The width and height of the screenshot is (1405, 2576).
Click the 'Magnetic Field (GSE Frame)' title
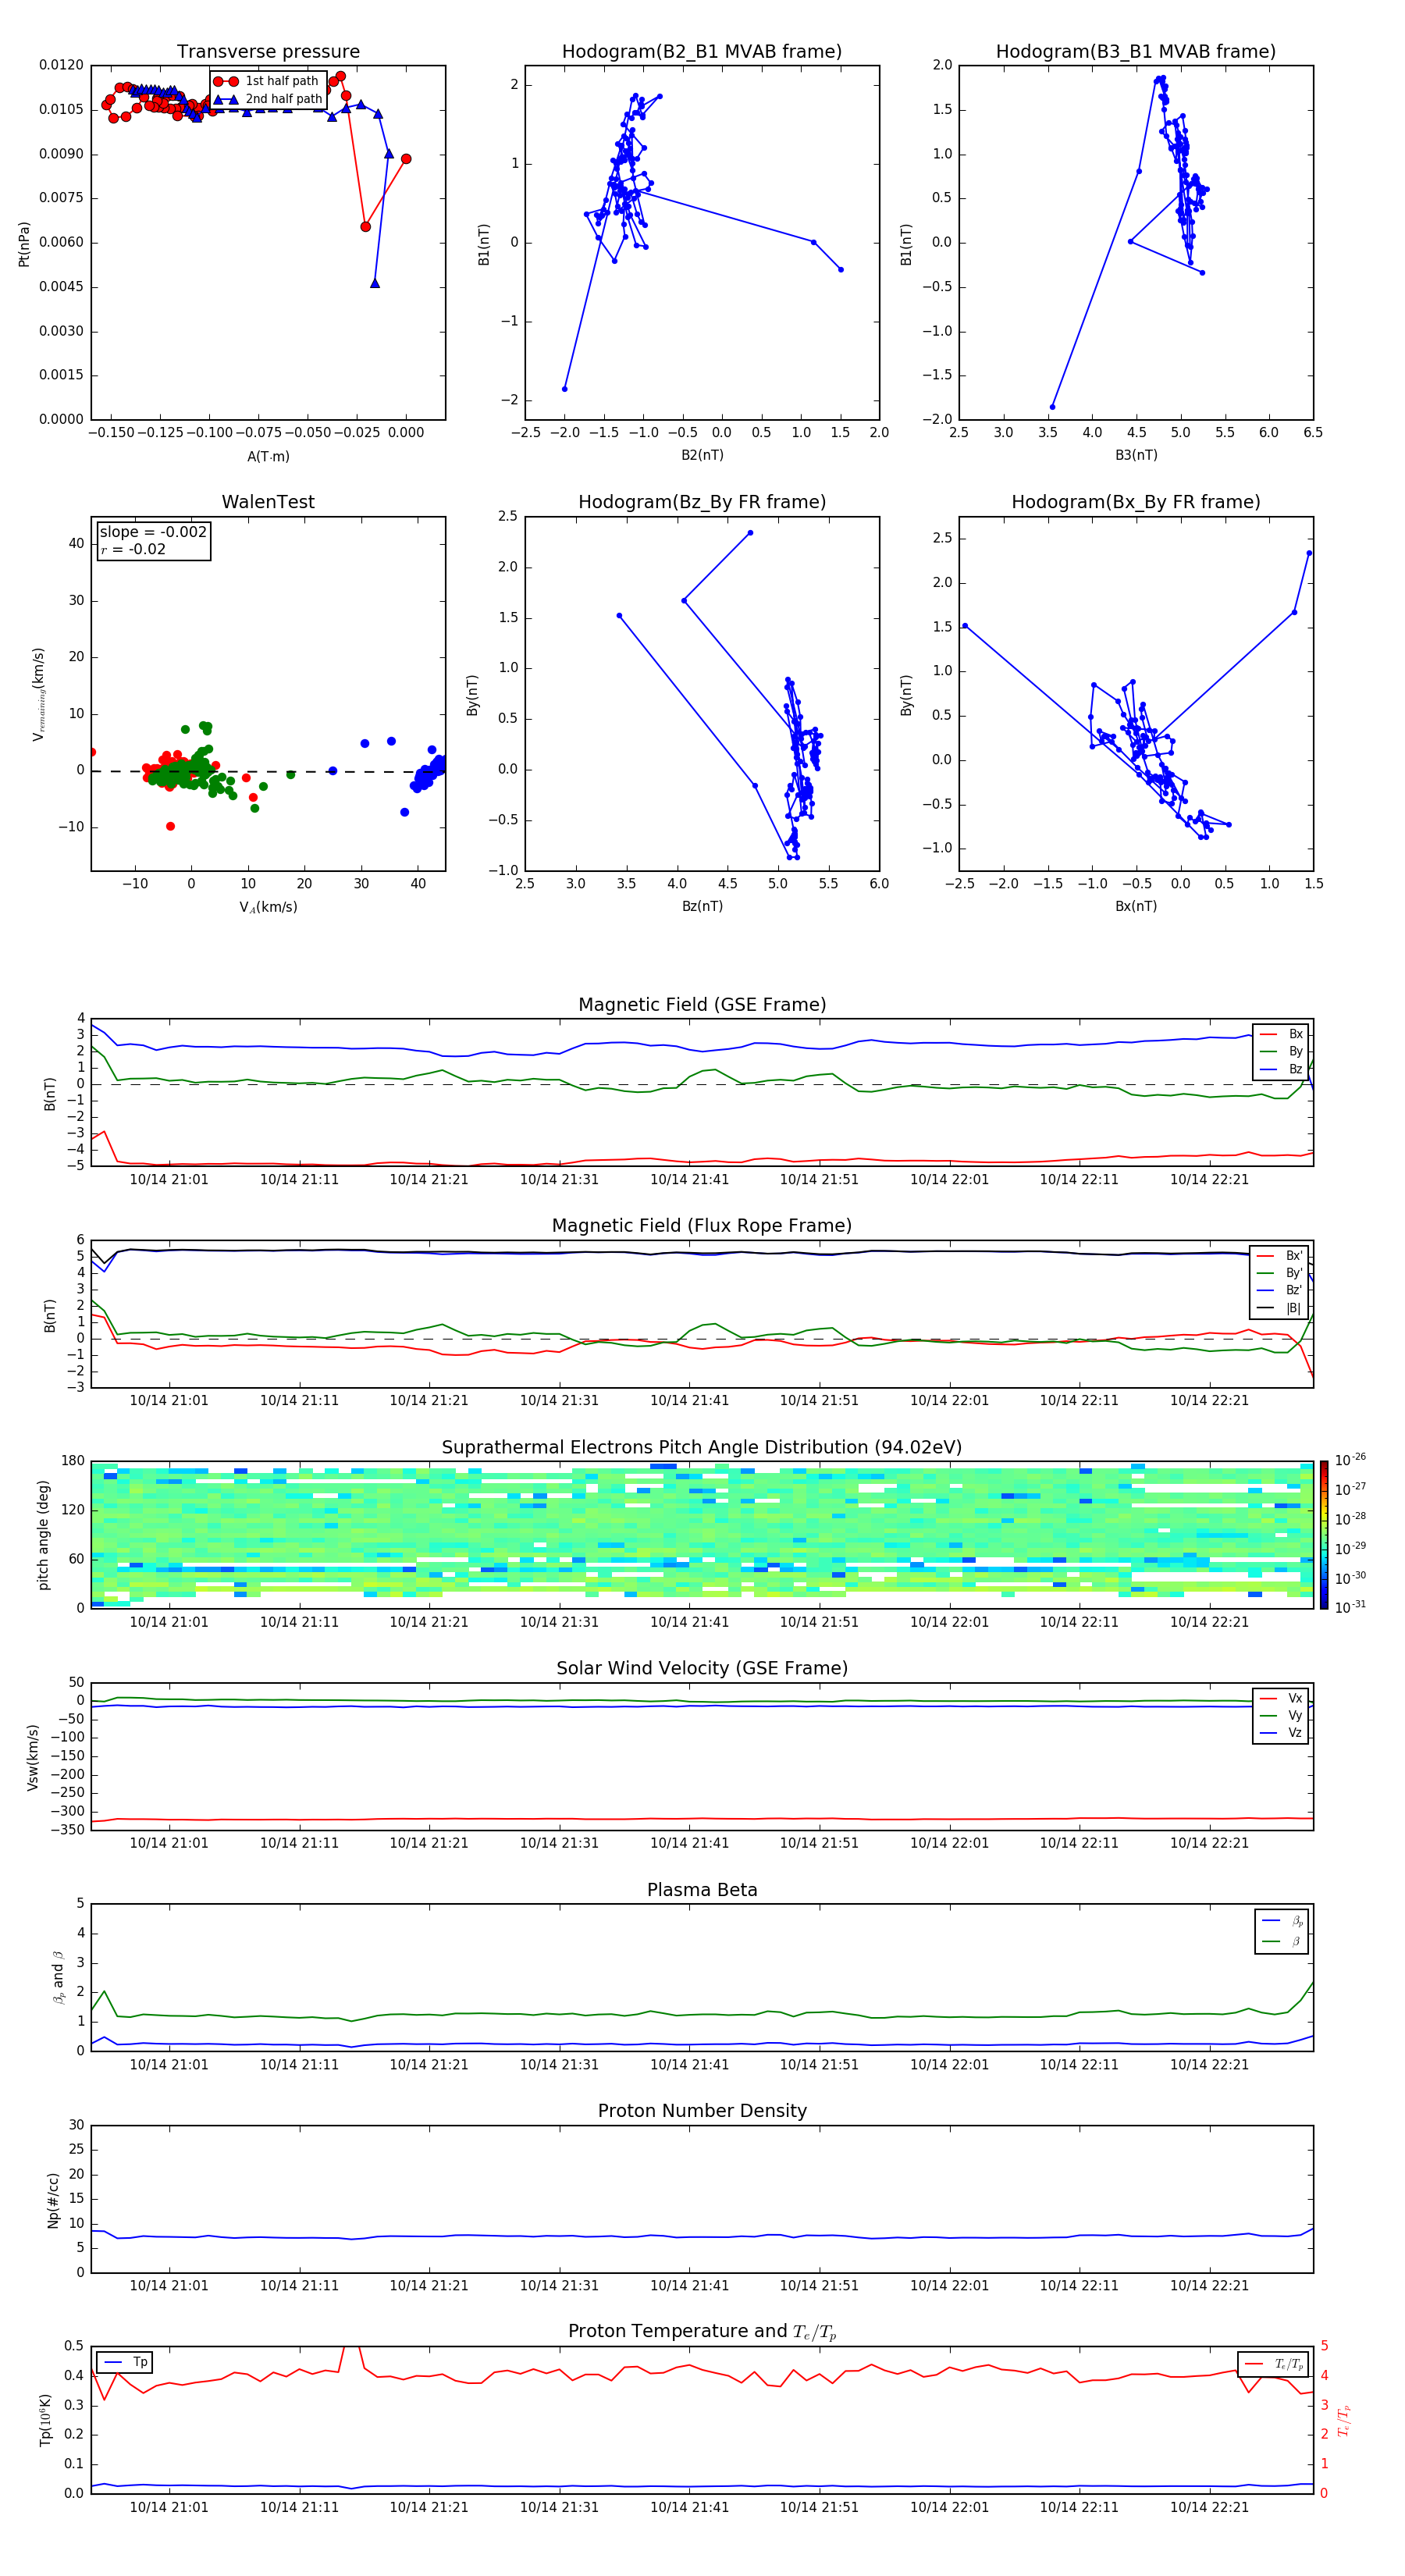[702, 1005]
